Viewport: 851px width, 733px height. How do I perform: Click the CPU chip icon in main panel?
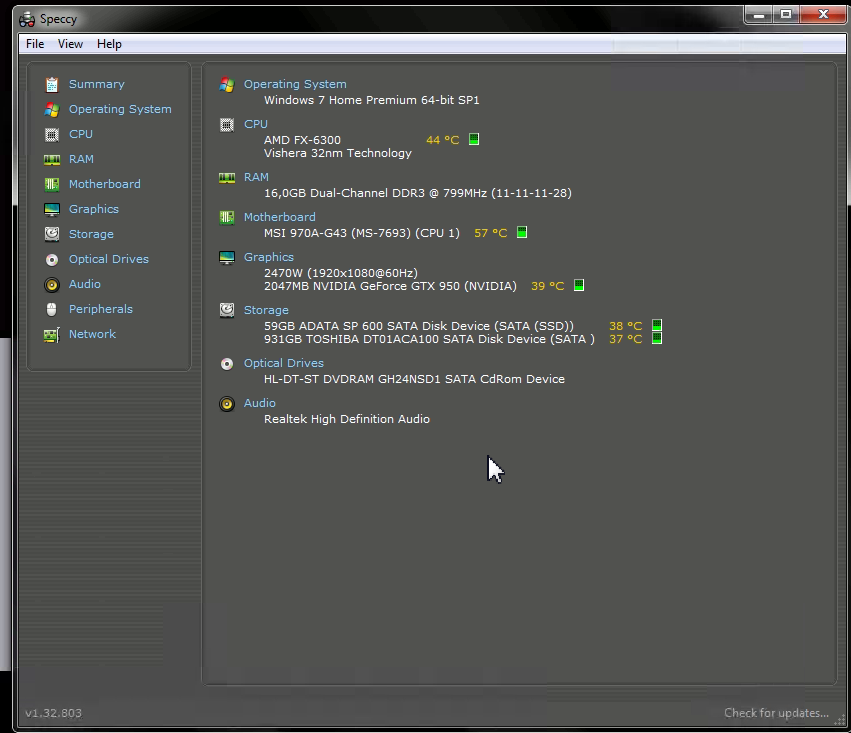point(227,125)
